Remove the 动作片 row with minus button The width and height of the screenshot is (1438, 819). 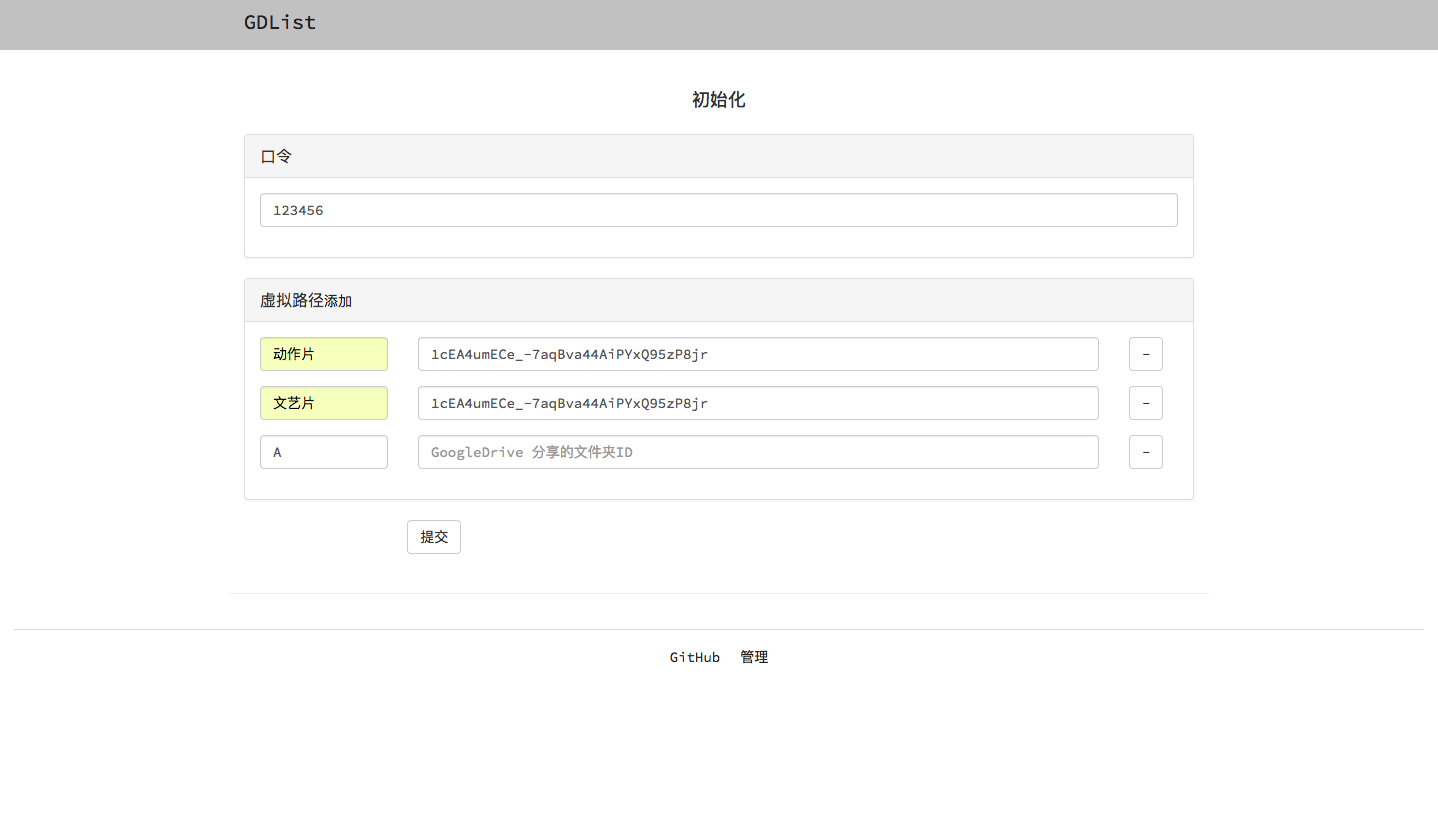pyautogui.click(x=1146, y=354)
